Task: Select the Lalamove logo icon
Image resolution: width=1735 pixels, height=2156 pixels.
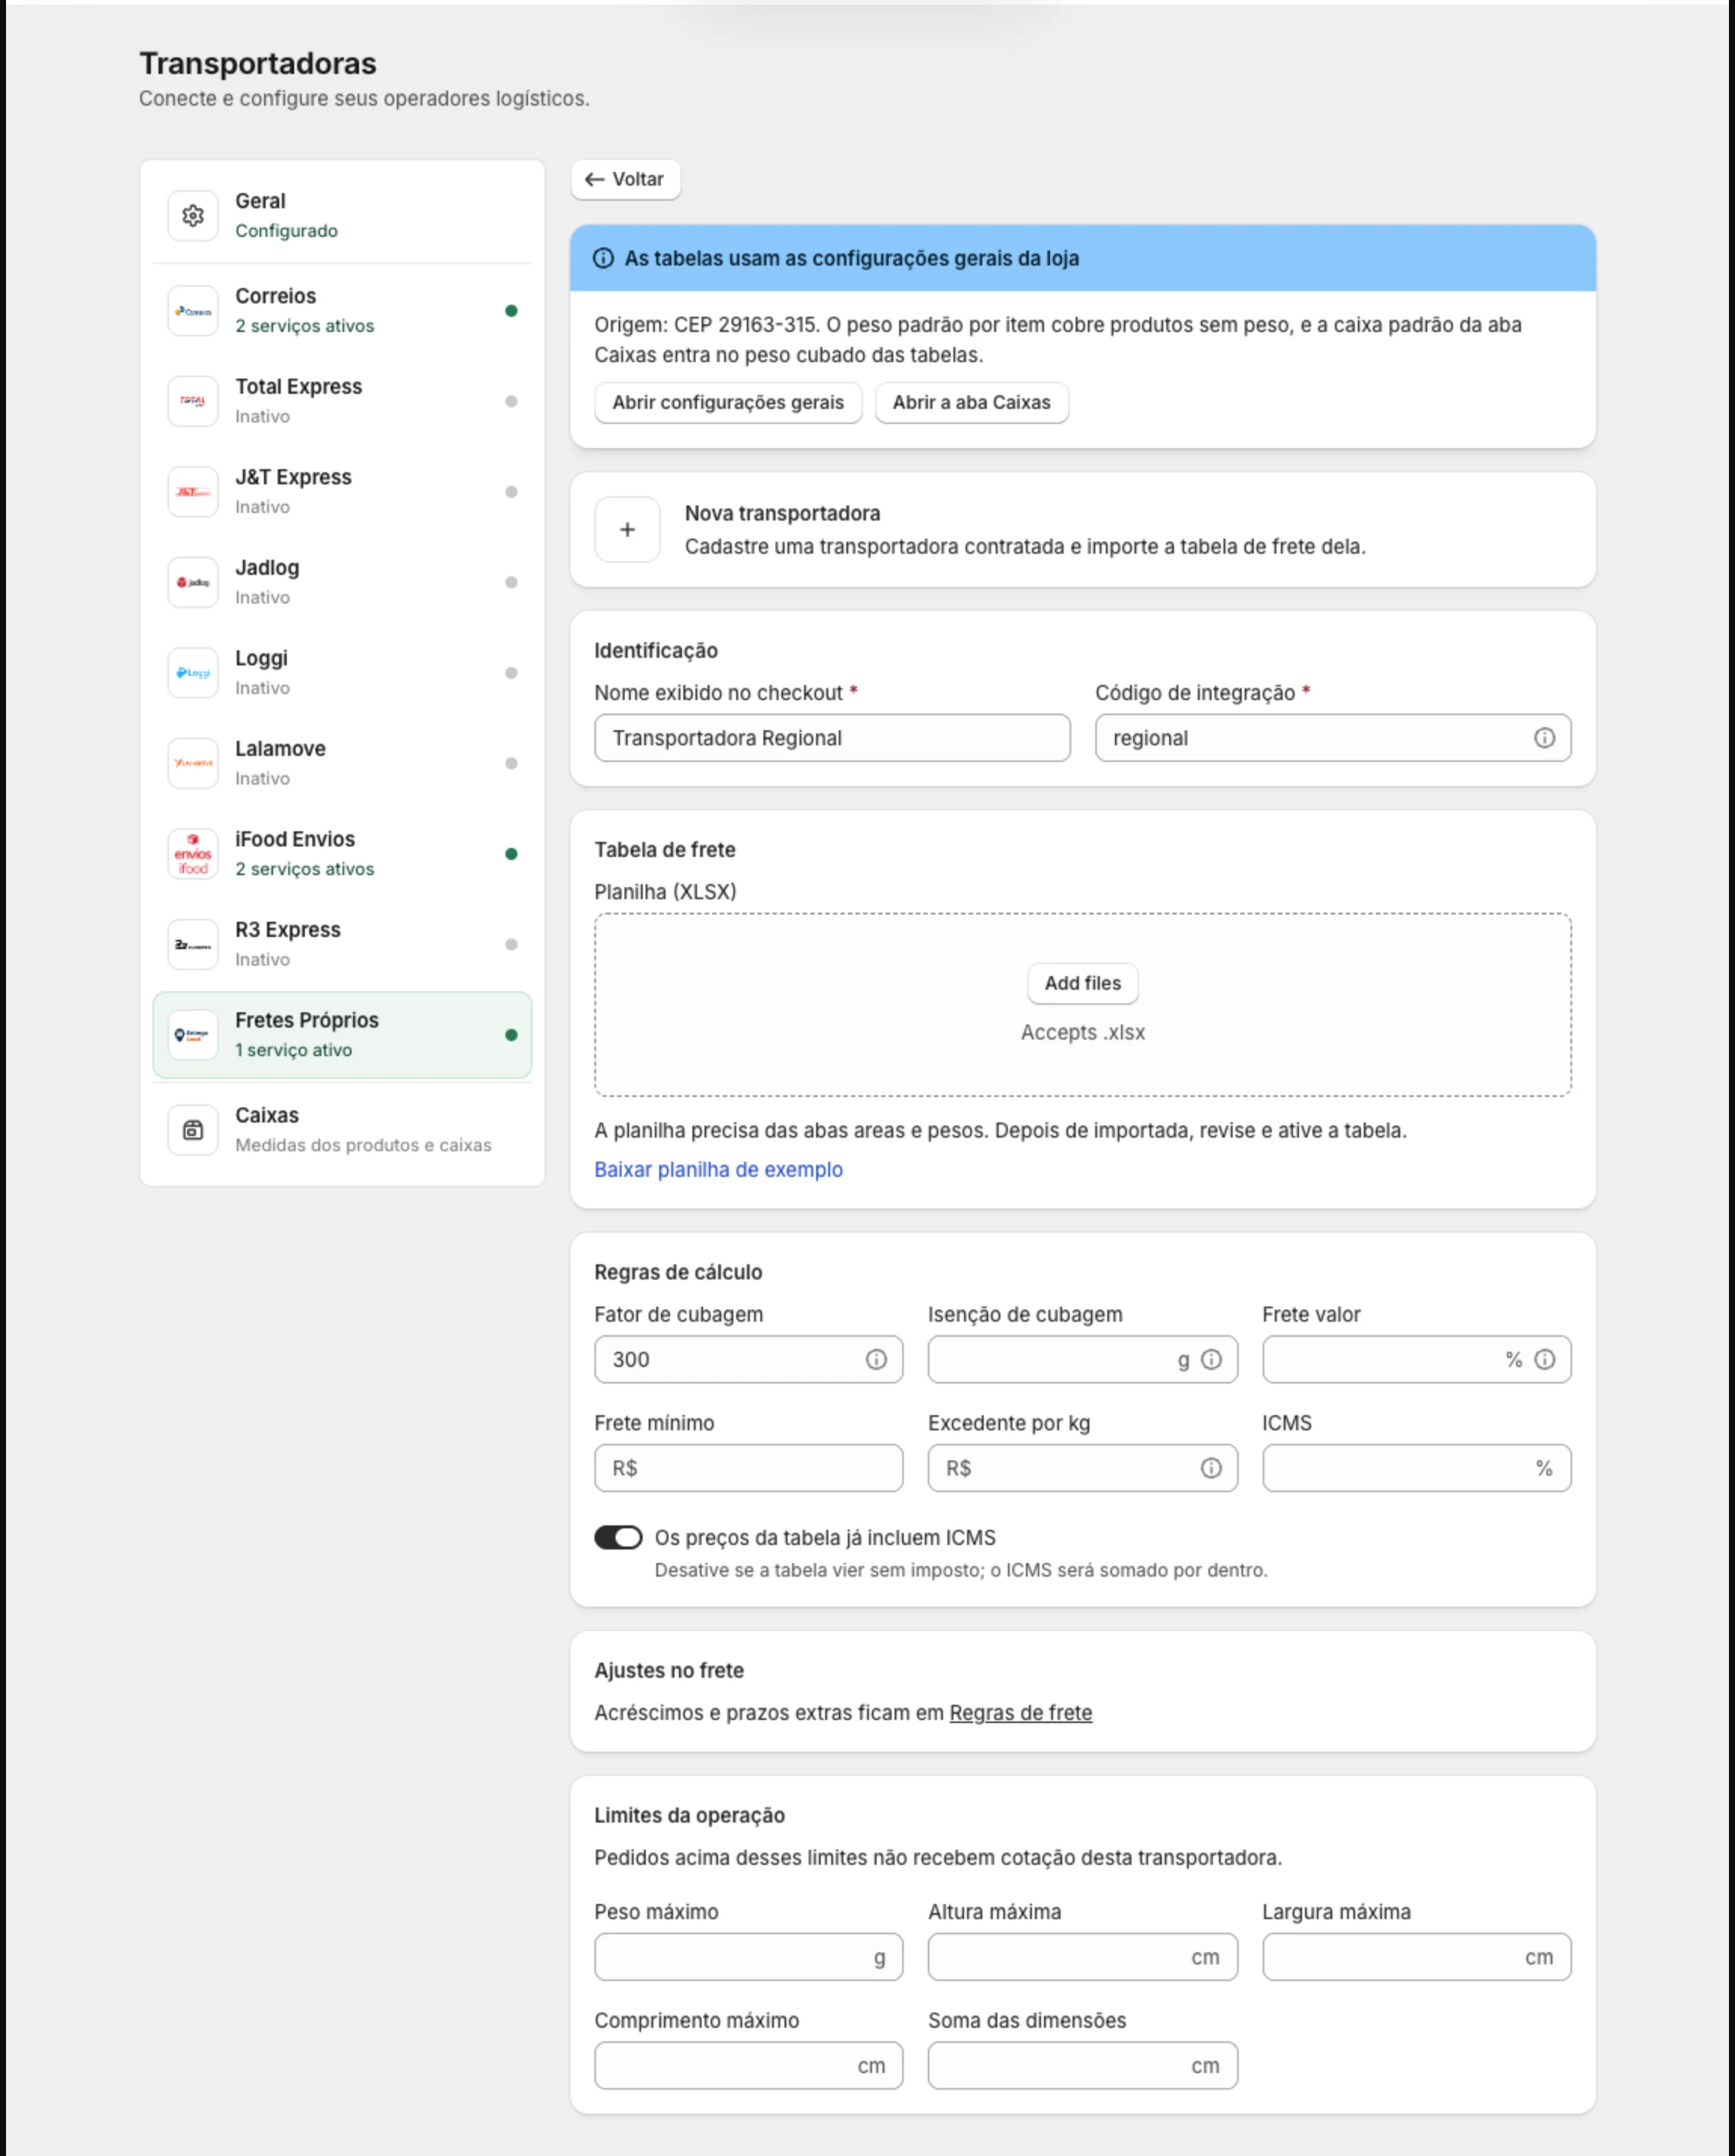Action: [x=193, y=763]
